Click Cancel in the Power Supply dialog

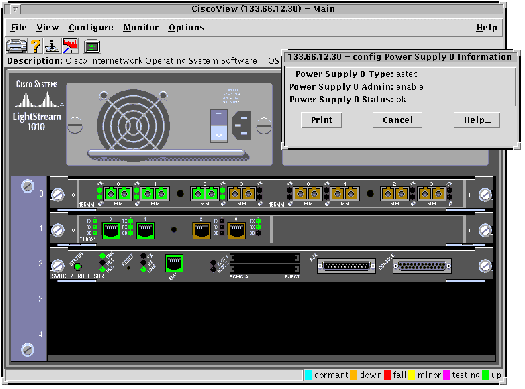click(397, 120)
